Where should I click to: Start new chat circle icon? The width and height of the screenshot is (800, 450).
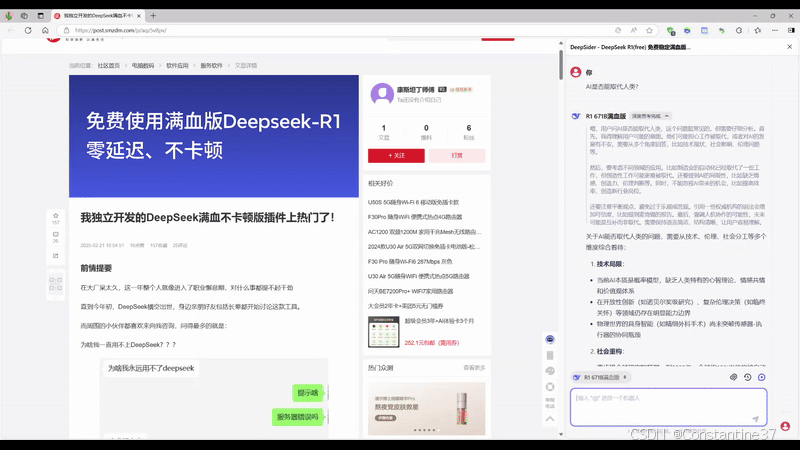pyautogui.click(x=762, y=377)
